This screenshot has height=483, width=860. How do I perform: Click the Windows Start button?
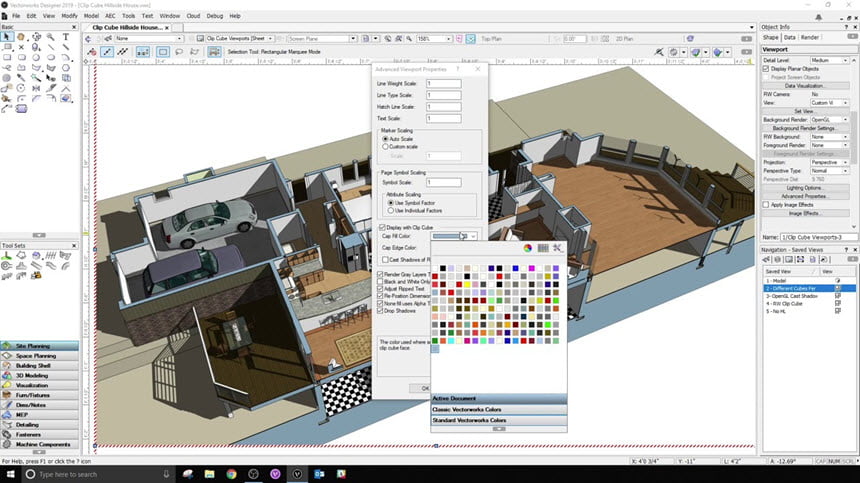point(10,474)
